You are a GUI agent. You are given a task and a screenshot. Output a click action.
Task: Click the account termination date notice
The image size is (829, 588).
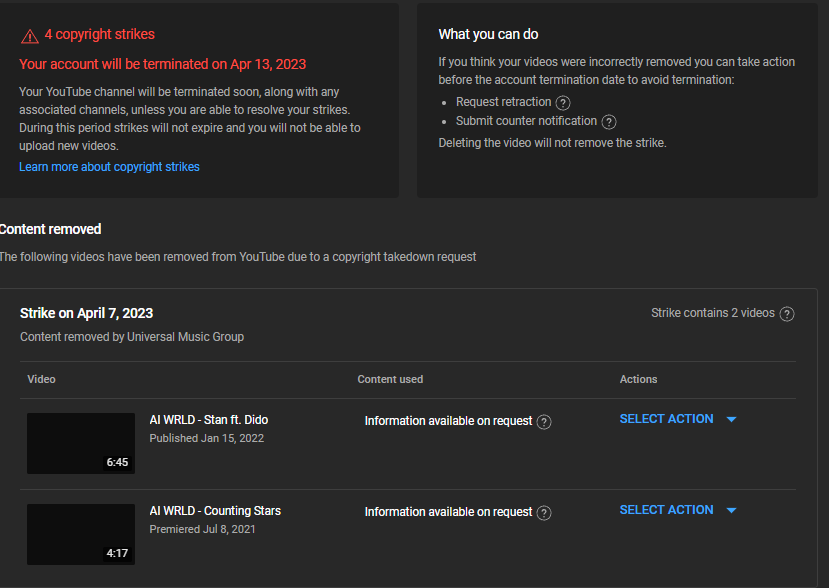click(x=163, y=65)
